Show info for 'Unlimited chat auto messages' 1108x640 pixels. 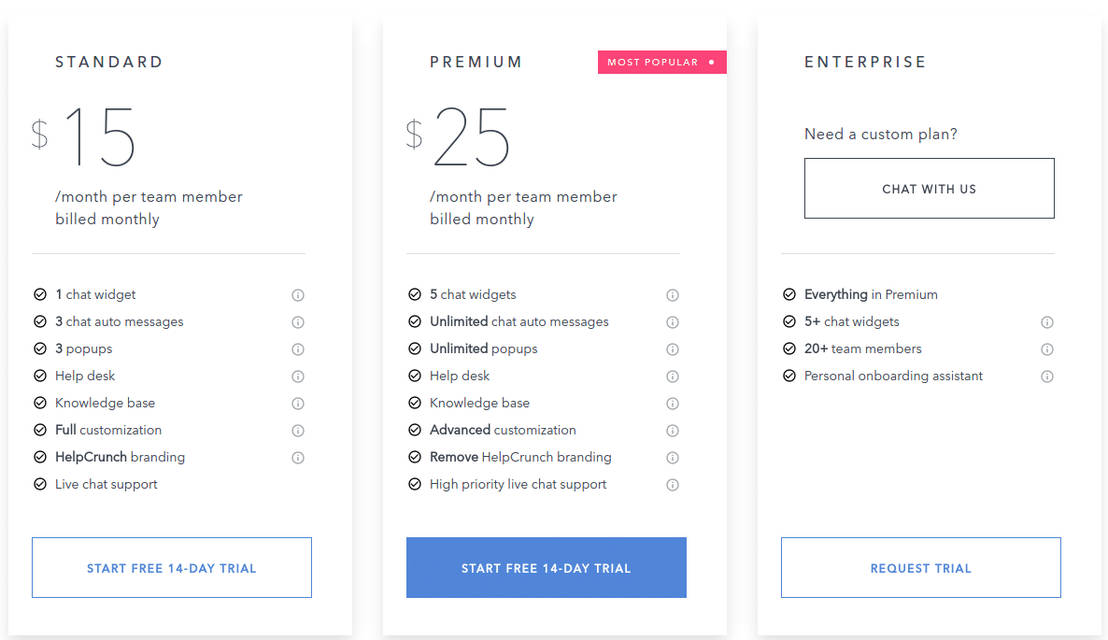[672, 322]
